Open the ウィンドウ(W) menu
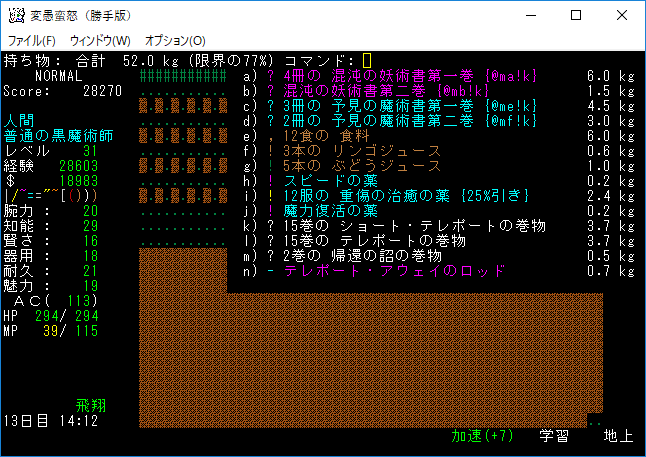Image resolution: width=646 pixels, height=457 pixels. pos(100,40)
